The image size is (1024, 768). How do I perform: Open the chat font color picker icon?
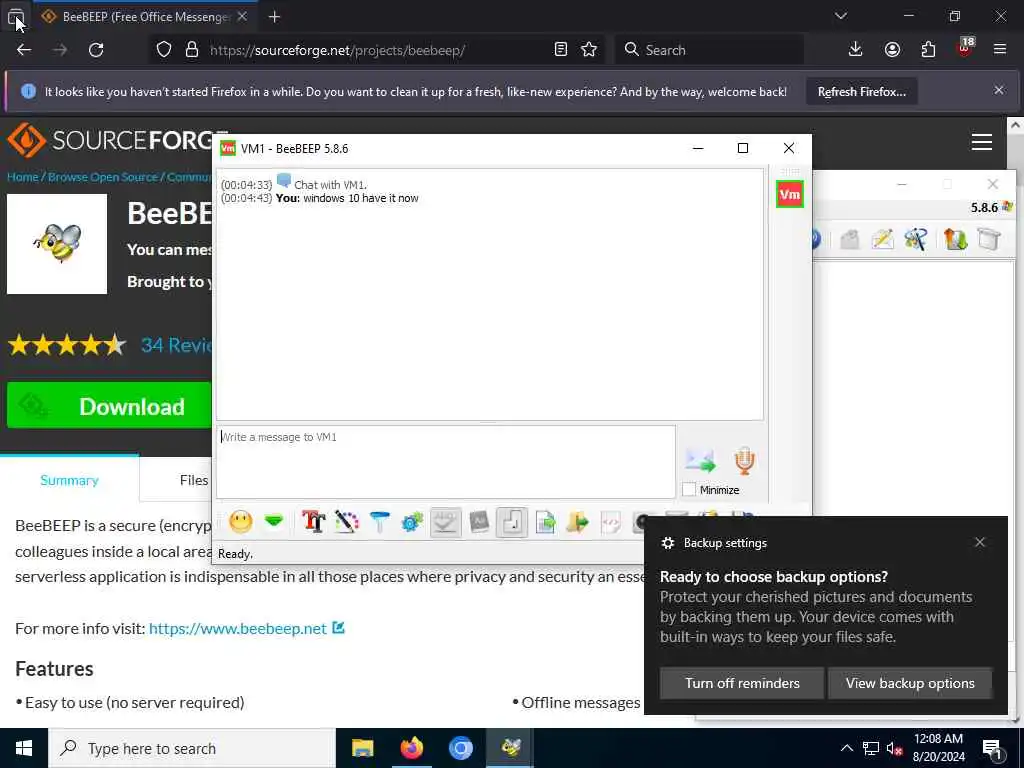pyautogui.click(x=347, y=522)
